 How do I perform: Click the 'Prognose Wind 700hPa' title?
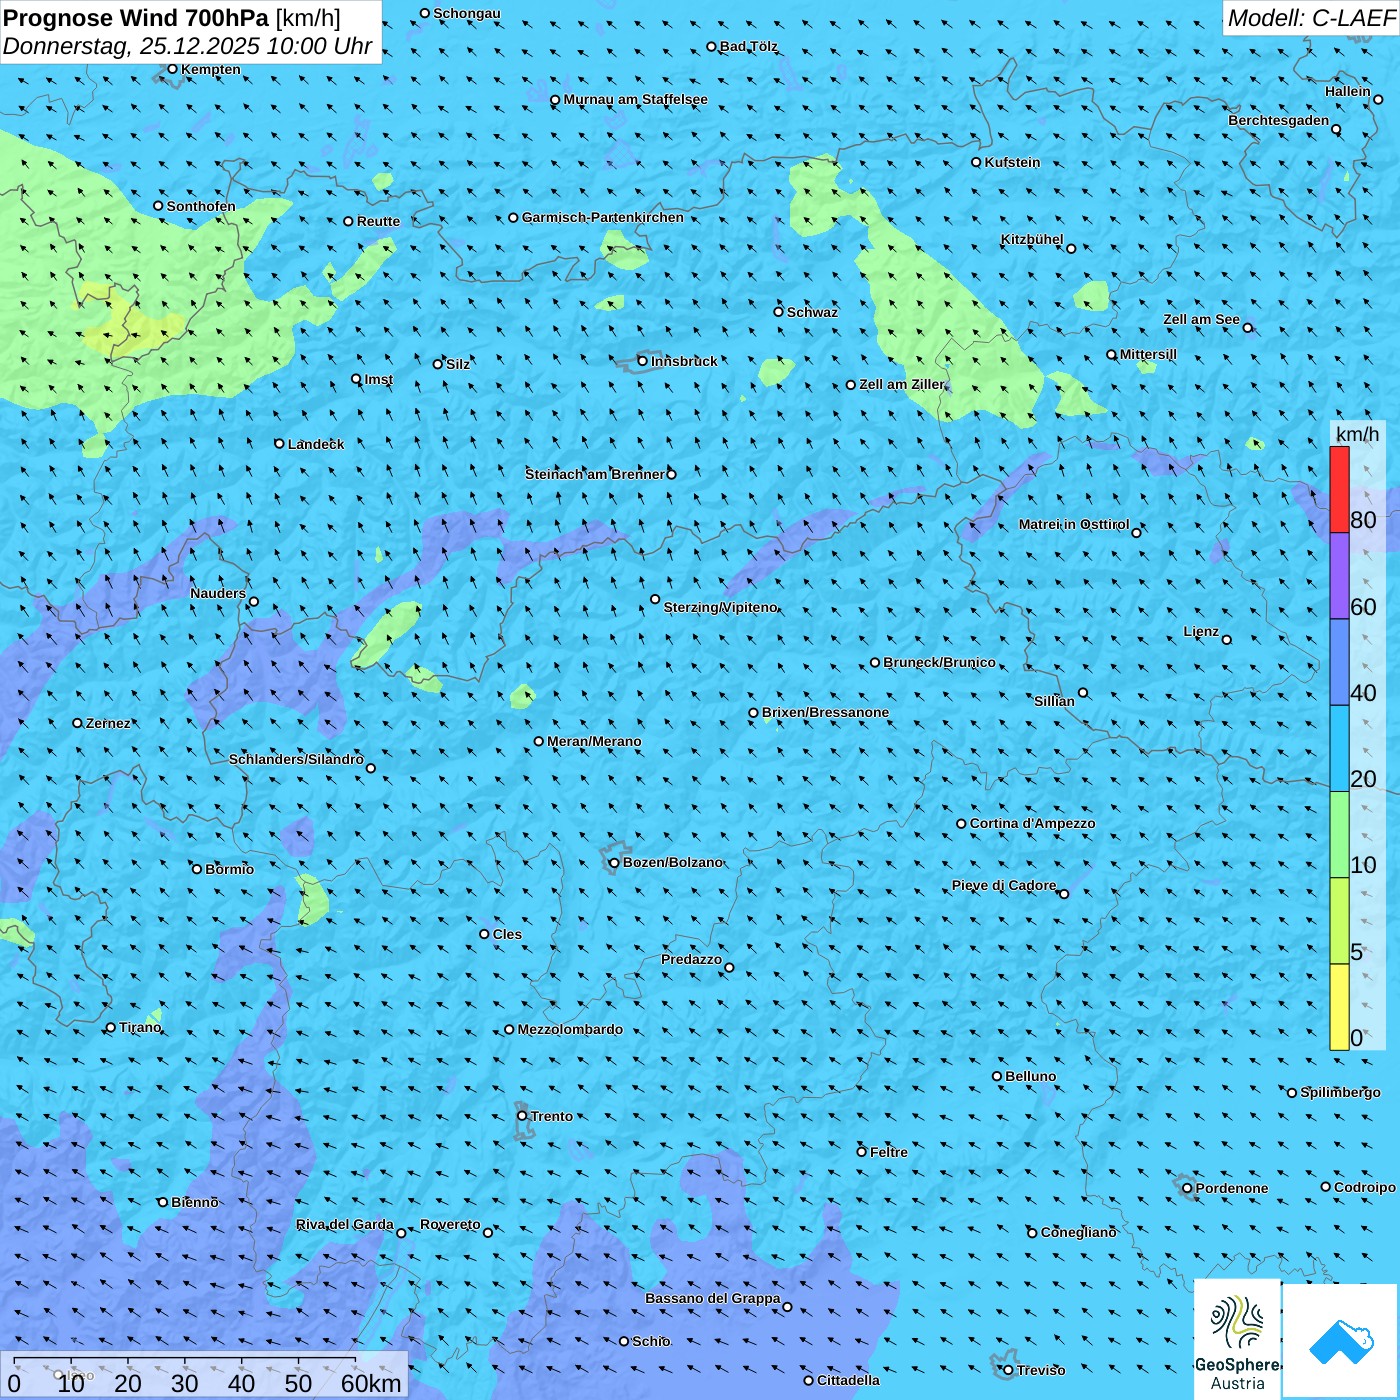point(136,17)
